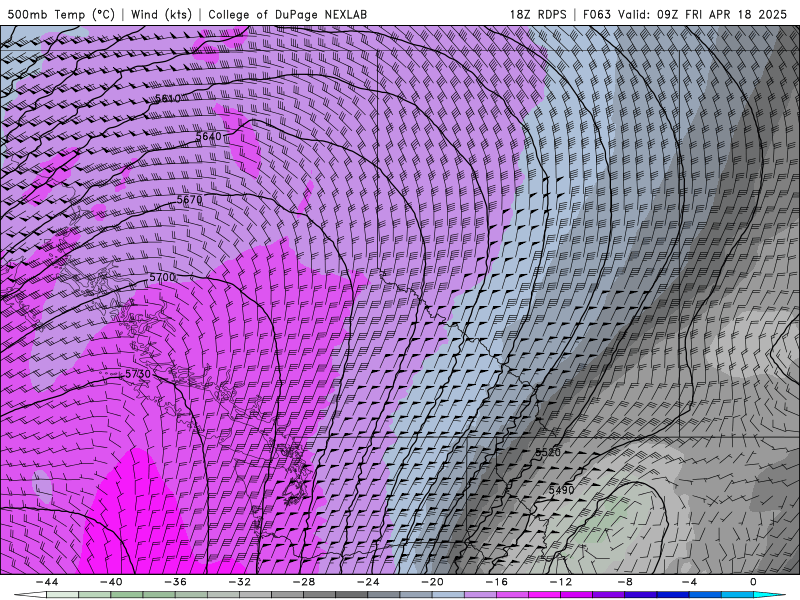The image size is (800, 600).
Task: Select 'College of DuPage NEXLAB' header text
Action: click(287, 14)
